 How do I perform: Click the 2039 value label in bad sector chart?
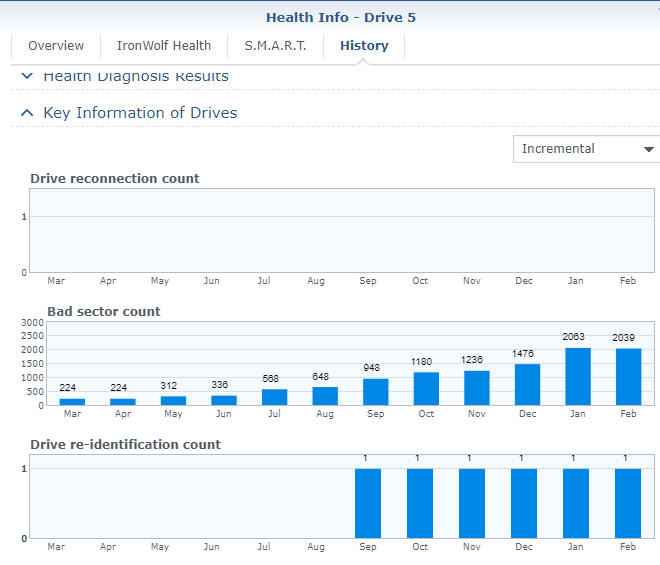623,338
